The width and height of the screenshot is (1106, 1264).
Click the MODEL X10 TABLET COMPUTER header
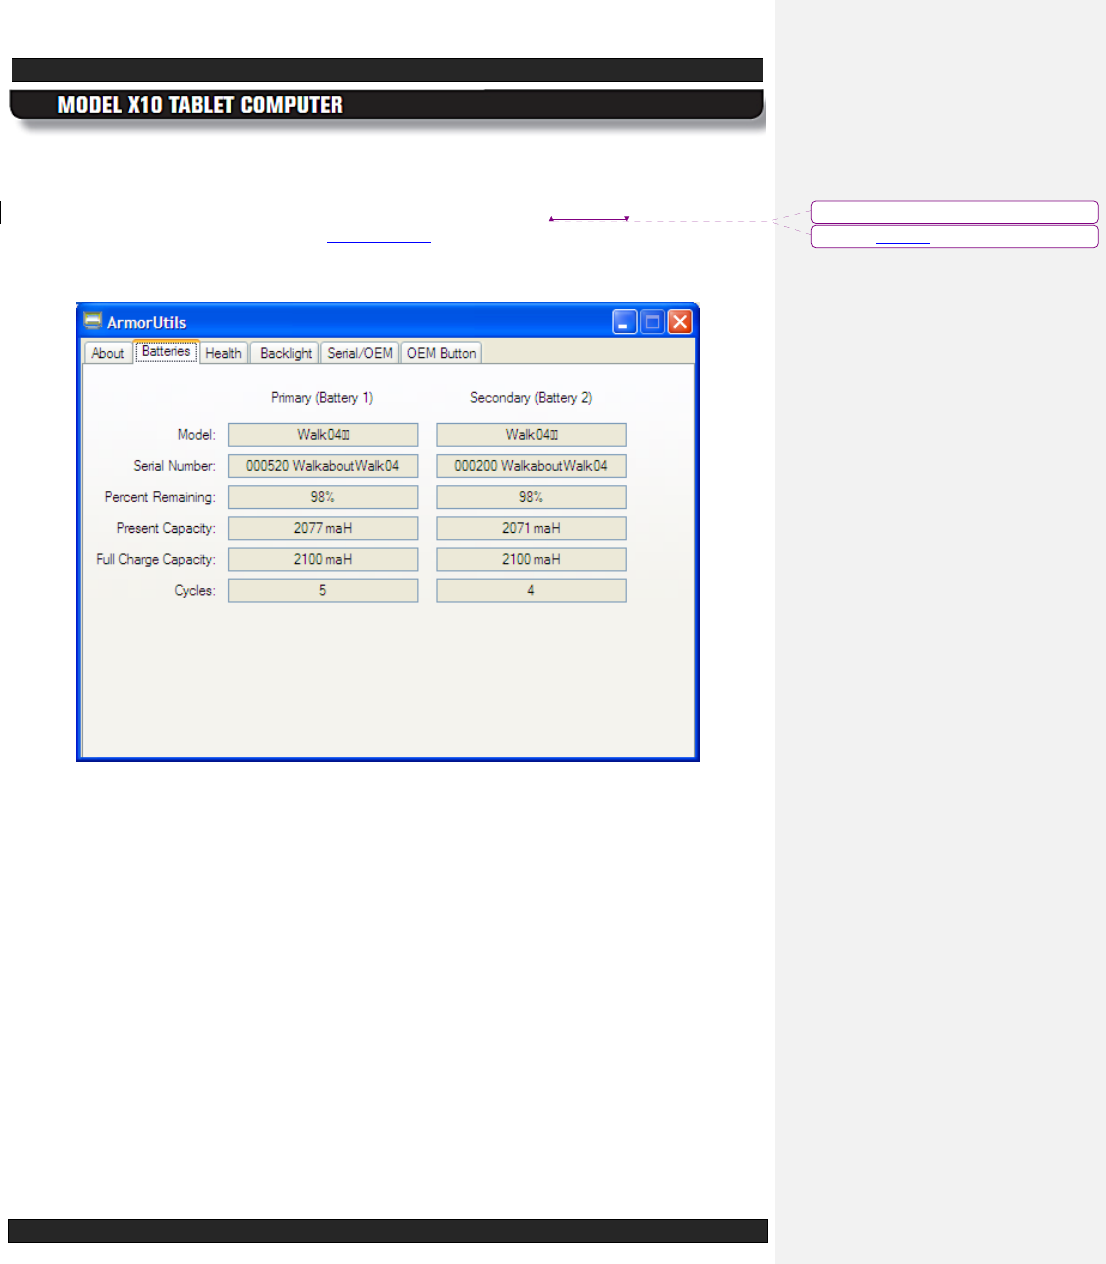(x=200, y=105)
